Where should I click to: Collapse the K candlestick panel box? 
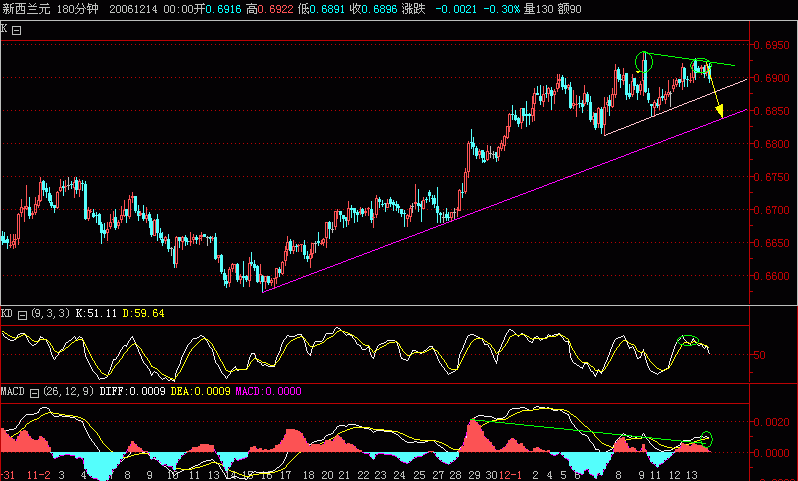click(x=17, y=31)
